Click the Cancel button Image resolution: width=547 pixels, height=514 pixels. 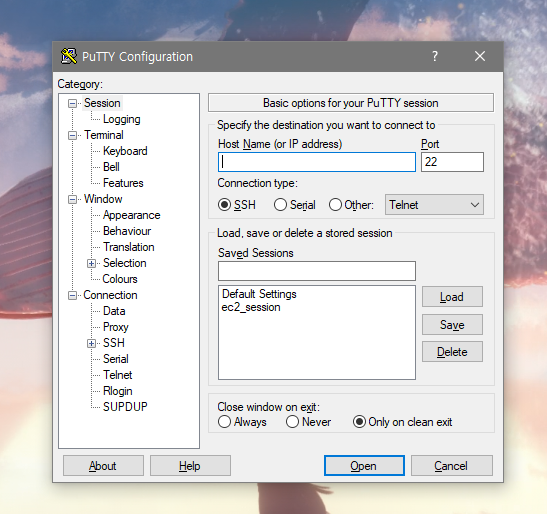click(452, 466)
